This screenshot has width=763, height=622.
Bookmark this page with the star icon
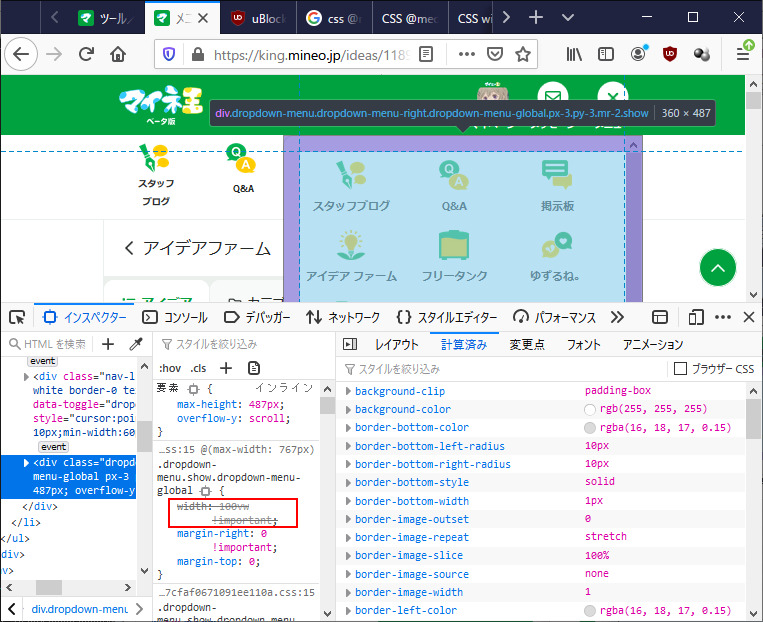pyautogui.click(x=522, y=54)
